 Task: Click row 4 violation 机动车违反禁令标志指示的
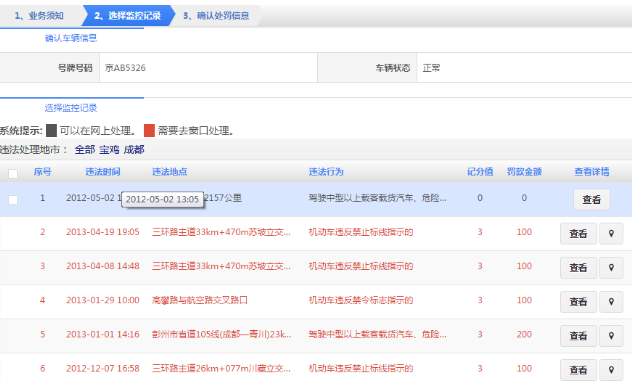click(x=361, y=300)
